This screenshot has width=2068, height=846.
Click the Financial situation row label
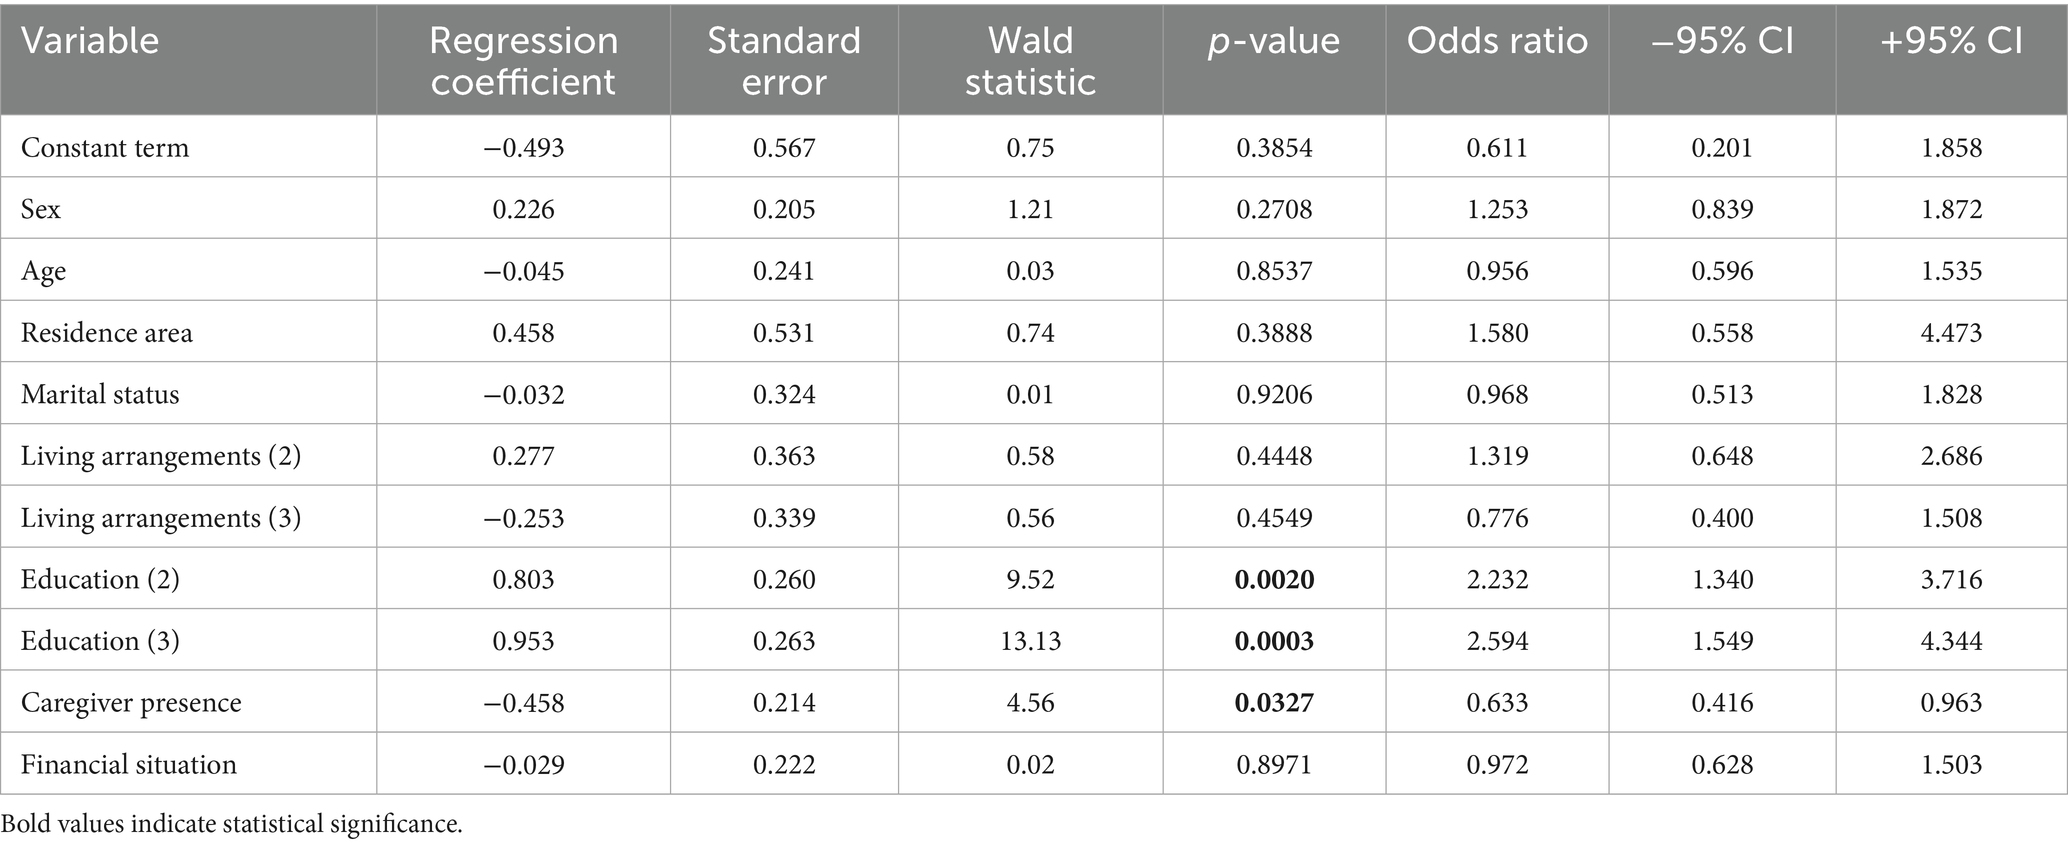pos(129,765)
